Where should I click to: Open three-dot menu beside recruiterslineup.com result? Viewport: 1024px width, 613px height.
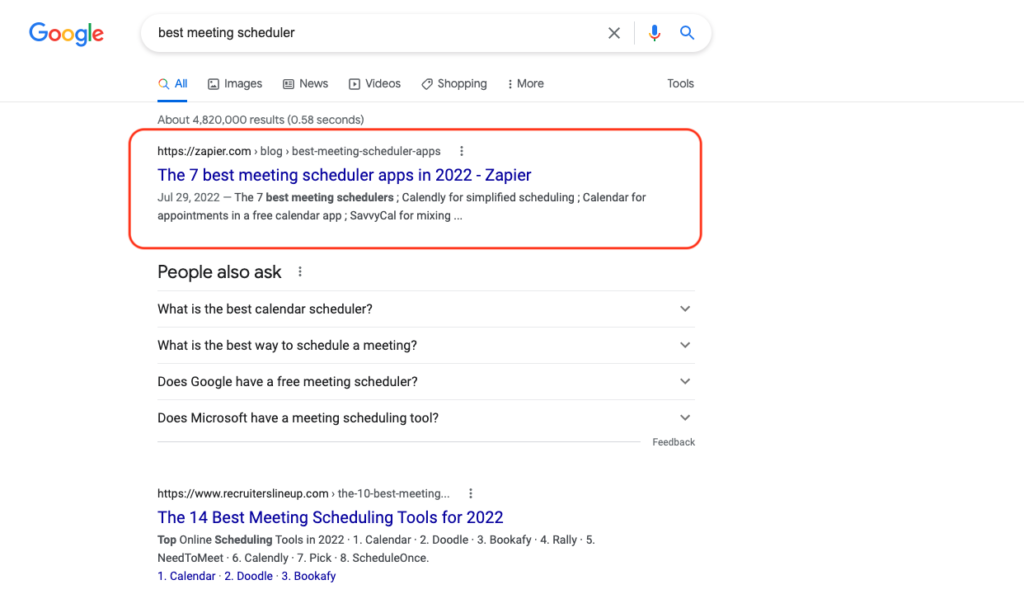[x=470, y=494]
